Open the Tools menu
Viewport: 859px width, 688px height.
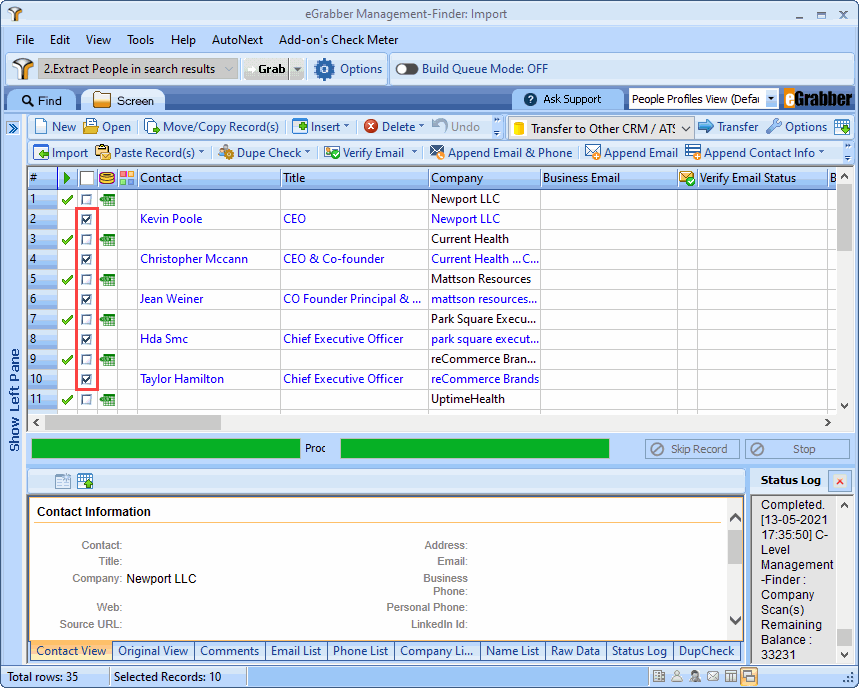[x=140, y=40]
